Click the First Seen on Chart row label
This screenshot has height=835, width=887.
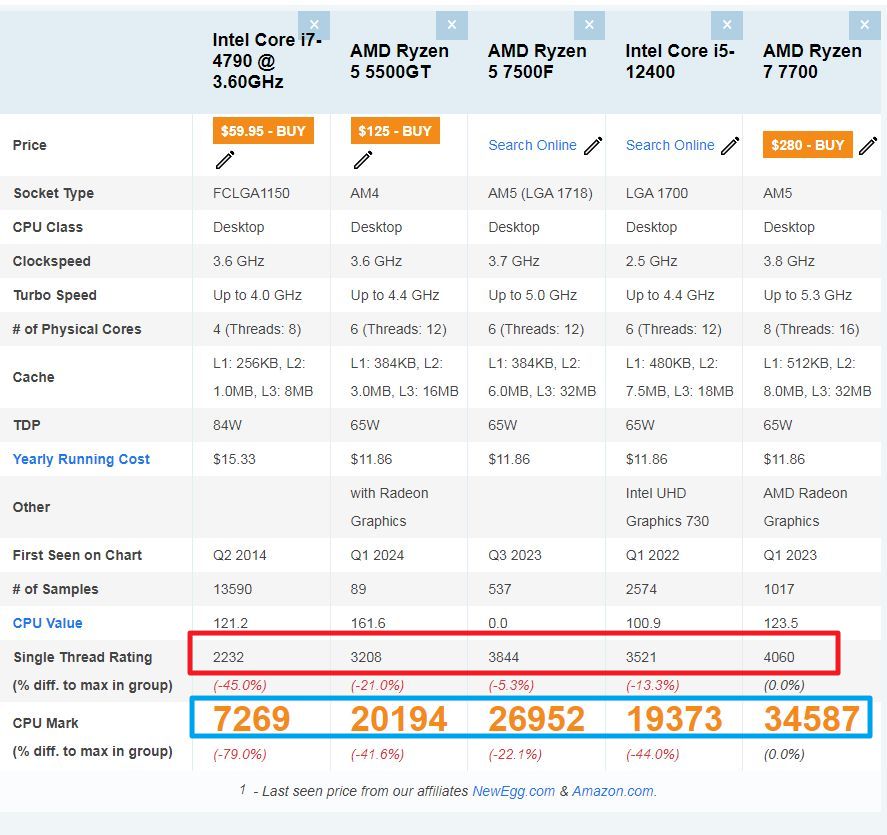click(x=77, y=555)
